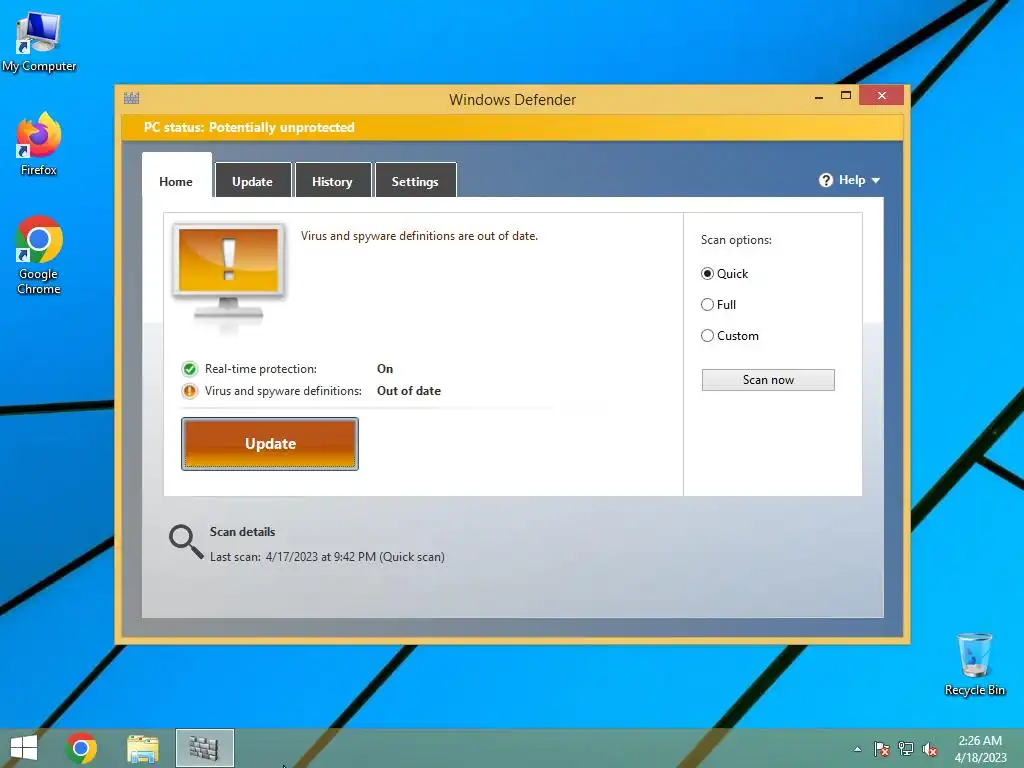Click the green real-time protection check icon
The image size is (1024, 768).
(x=189, y=369)
